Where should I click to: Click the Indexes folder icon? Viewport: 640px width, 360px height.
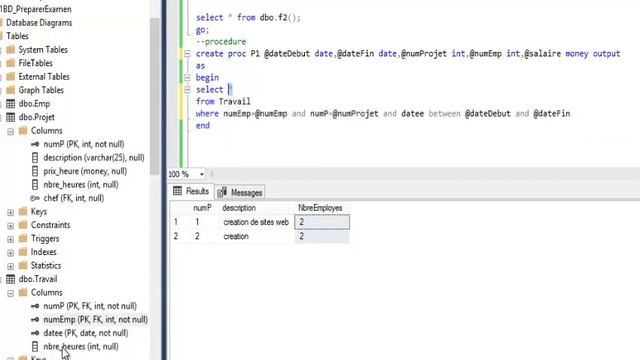[x=23, y=252]
